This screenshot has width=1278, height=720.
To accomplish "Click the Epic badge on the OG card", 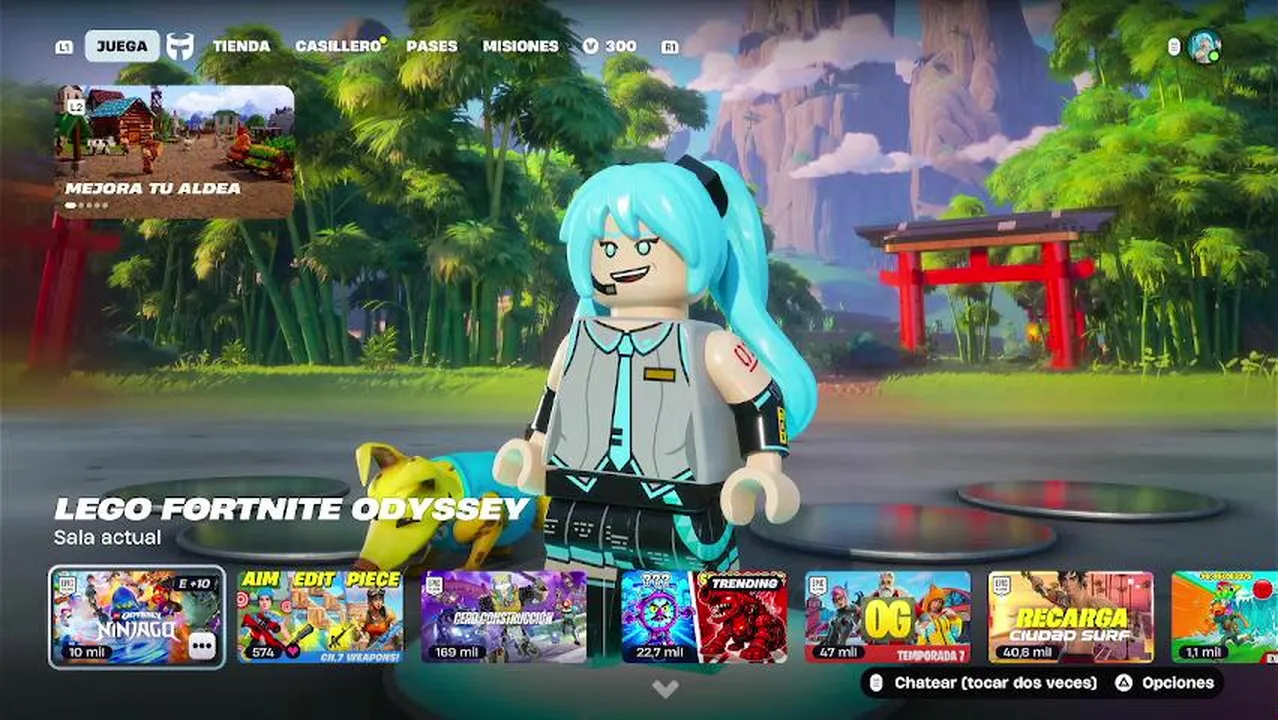I will [820, 586].
